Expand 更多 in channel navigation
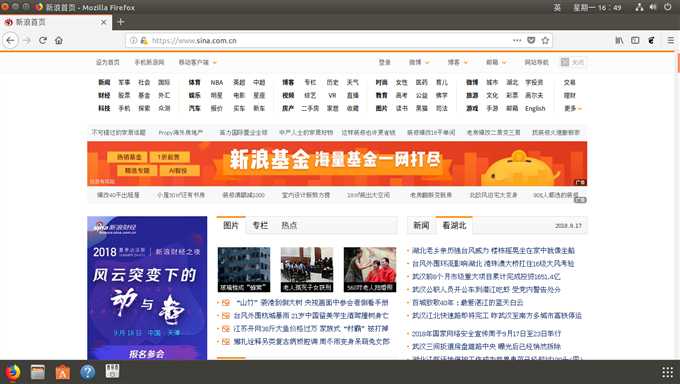Viewport: 680px width, 384px height. click(572, 108)
